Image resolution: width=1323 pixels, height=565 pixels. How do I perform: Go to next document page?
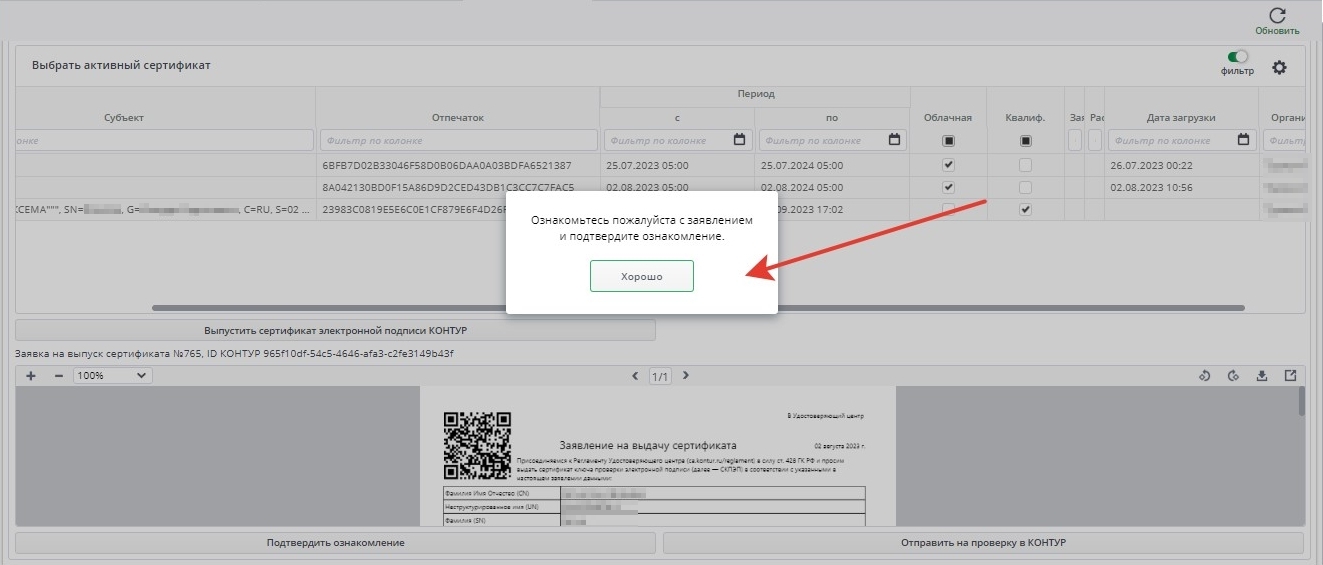click(685, 376)
